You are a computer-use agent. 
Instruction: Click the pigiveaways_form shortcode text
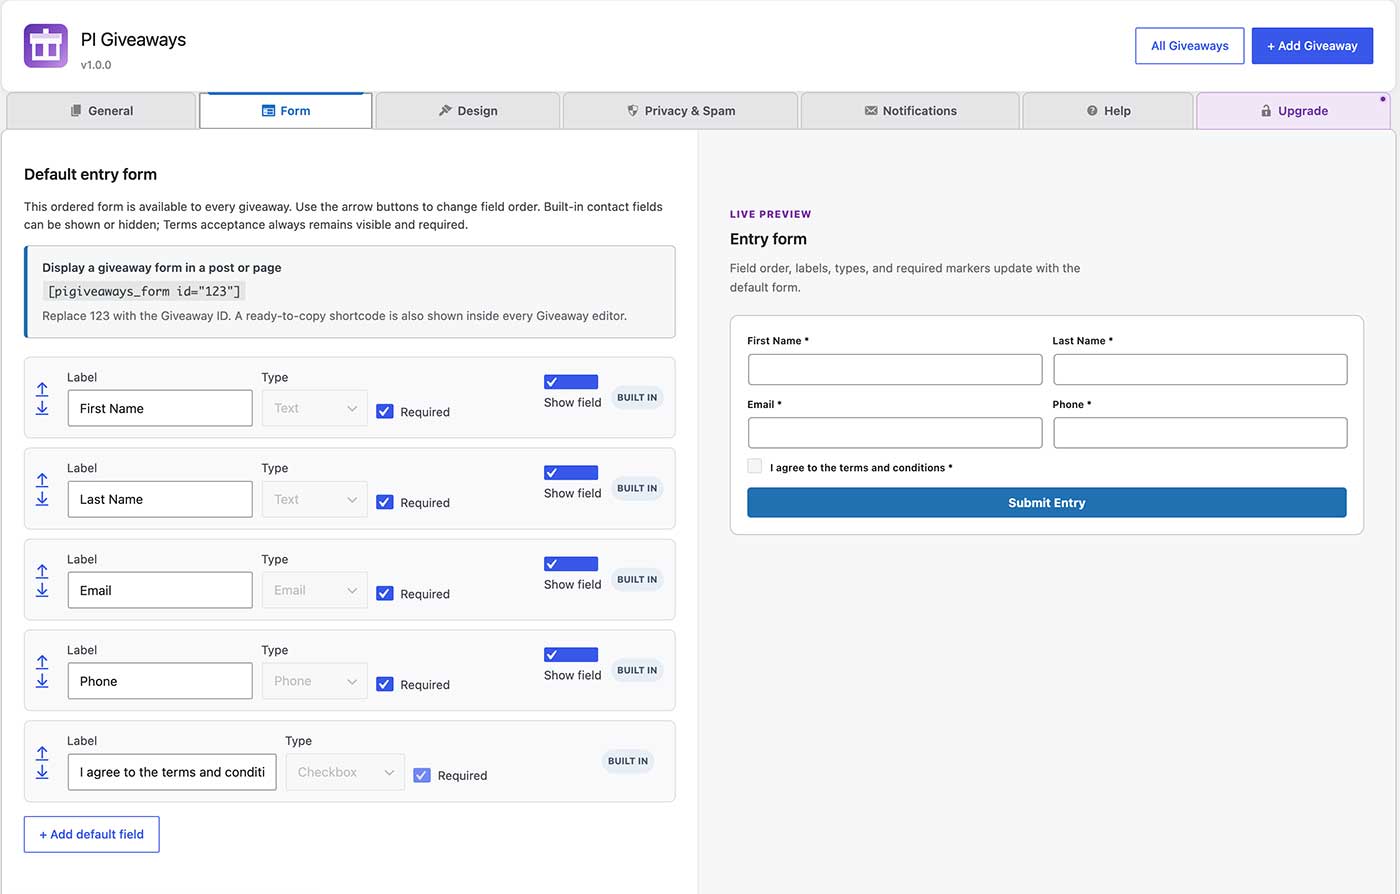tap(145, 291)
